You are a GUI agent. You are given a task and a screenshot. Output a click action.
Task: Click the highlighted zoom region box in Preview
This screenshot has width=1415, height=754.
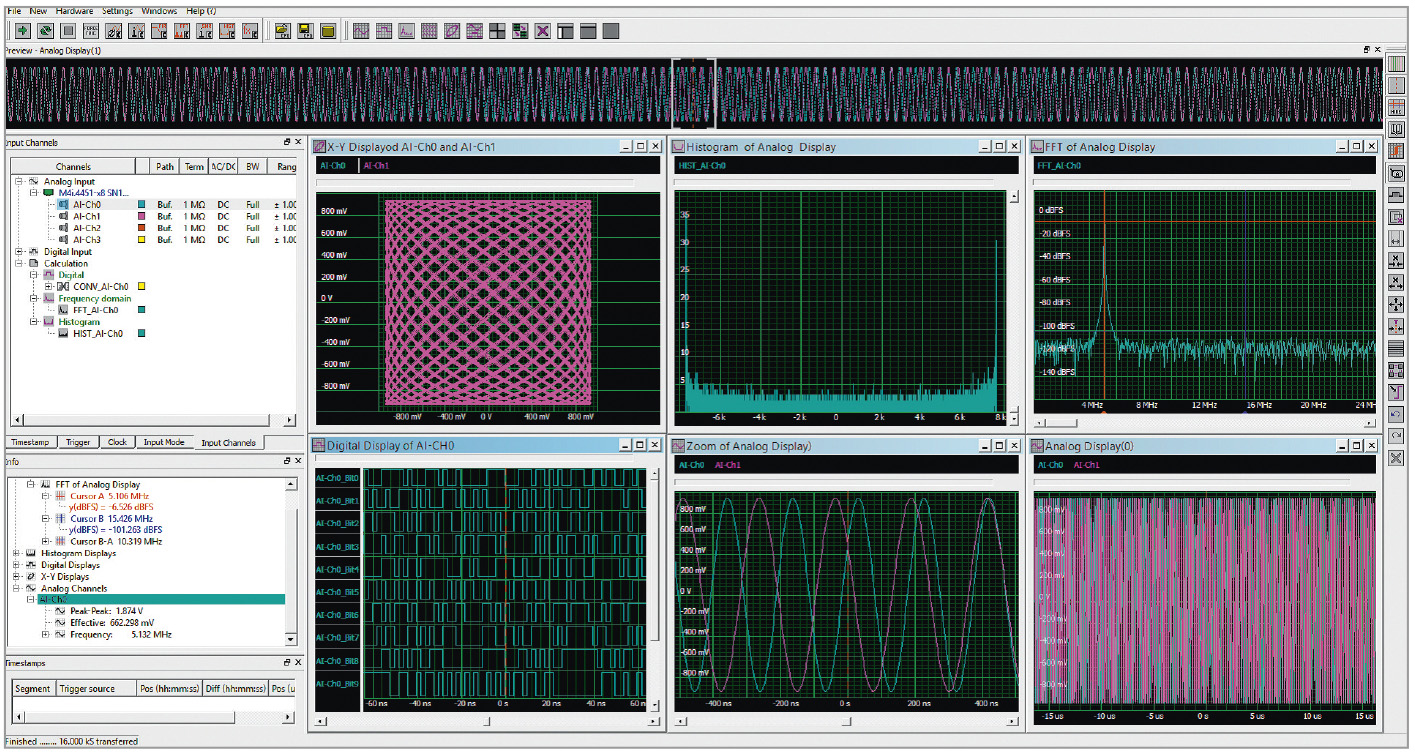(694, 92)
